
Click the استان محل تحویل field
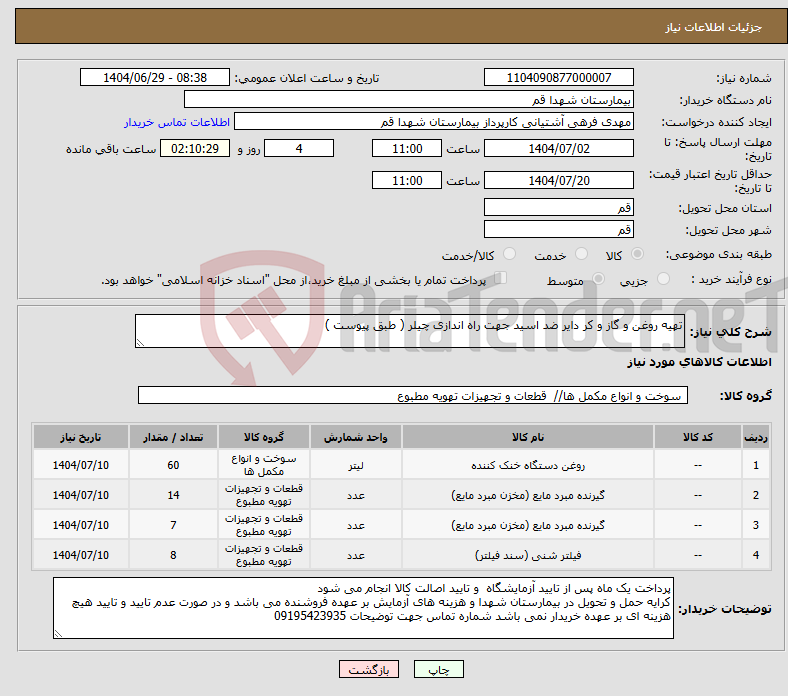tap(559, 208)
